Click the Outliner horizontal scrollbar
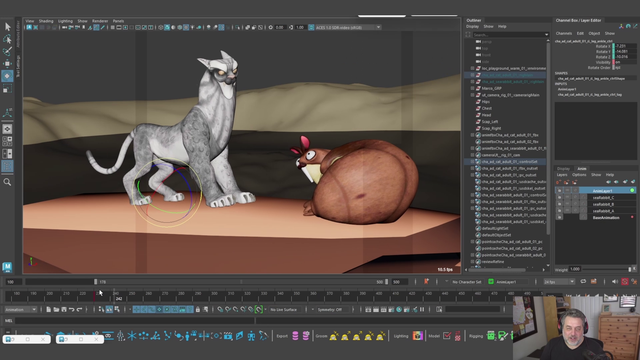The height and width of the screenshot is (360, 640). pyautogui.click(x=496, y=270)
